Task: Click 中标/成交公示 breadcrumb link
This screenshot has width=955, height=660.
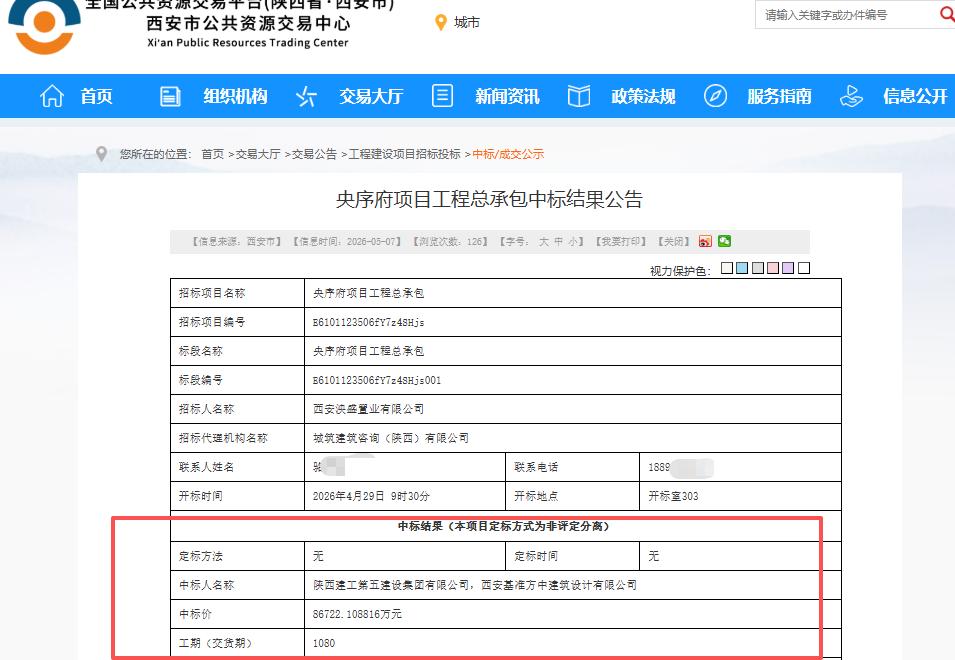Action: (x=508, y=154)
